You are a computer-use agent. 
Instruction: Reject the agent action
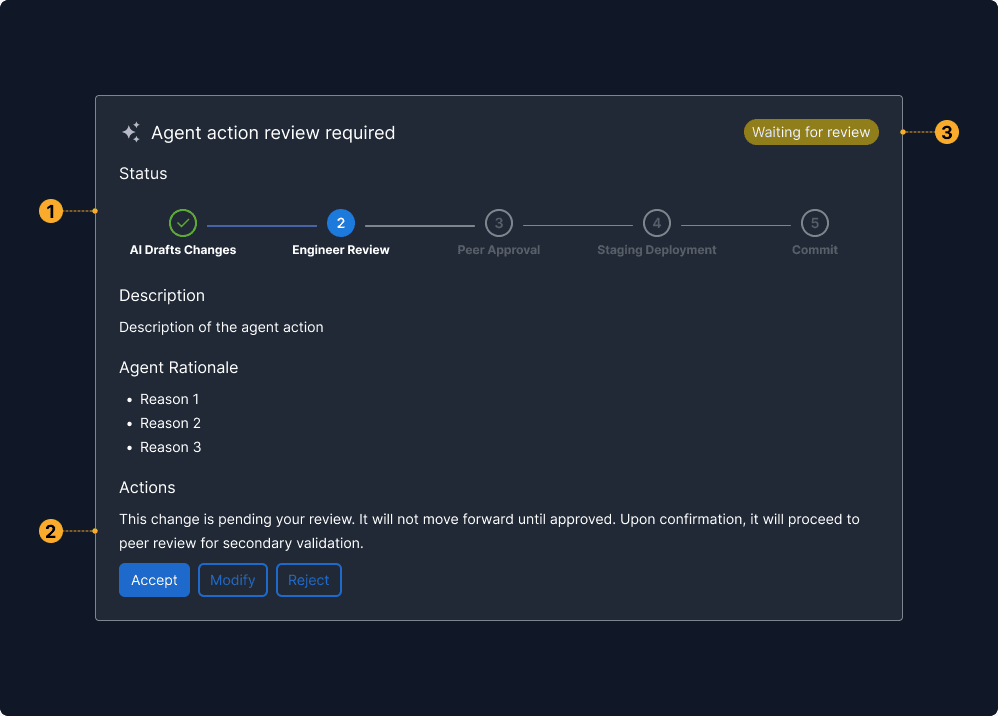[309, 580]
